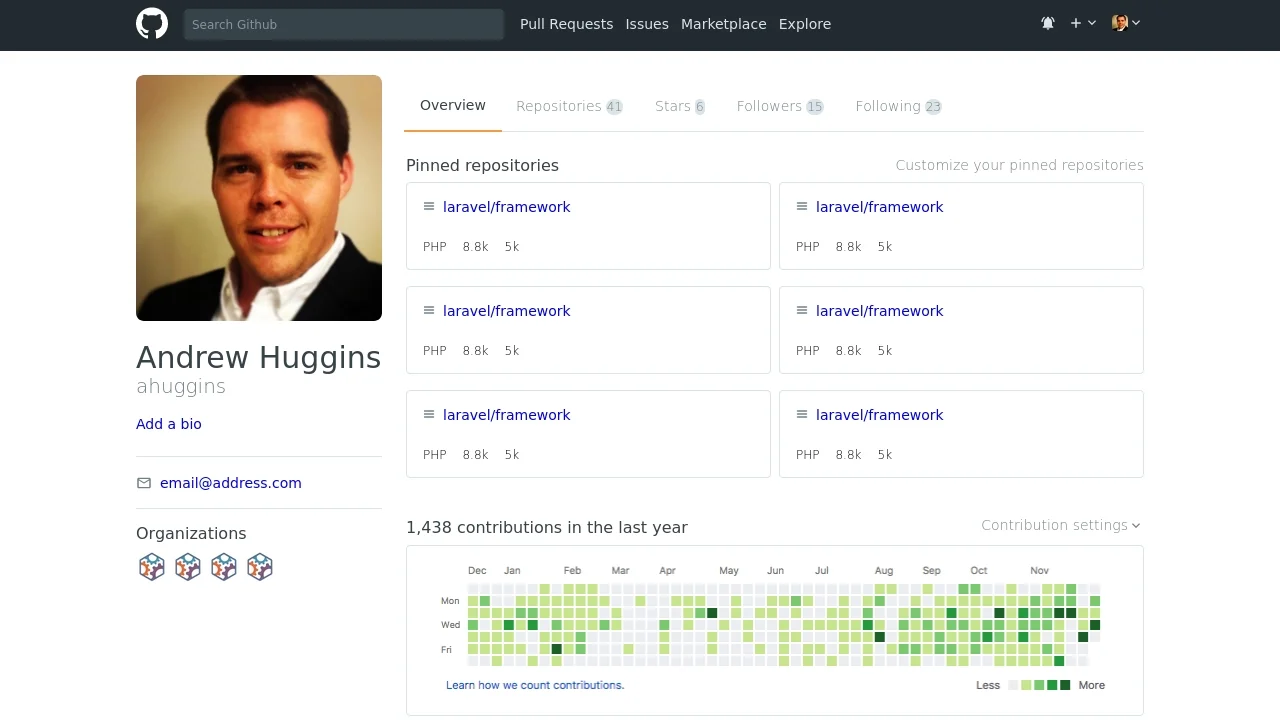The image size is (1280, 720).
Task: Open the GitHub octocat logo homepage
Action: (152, 24)
